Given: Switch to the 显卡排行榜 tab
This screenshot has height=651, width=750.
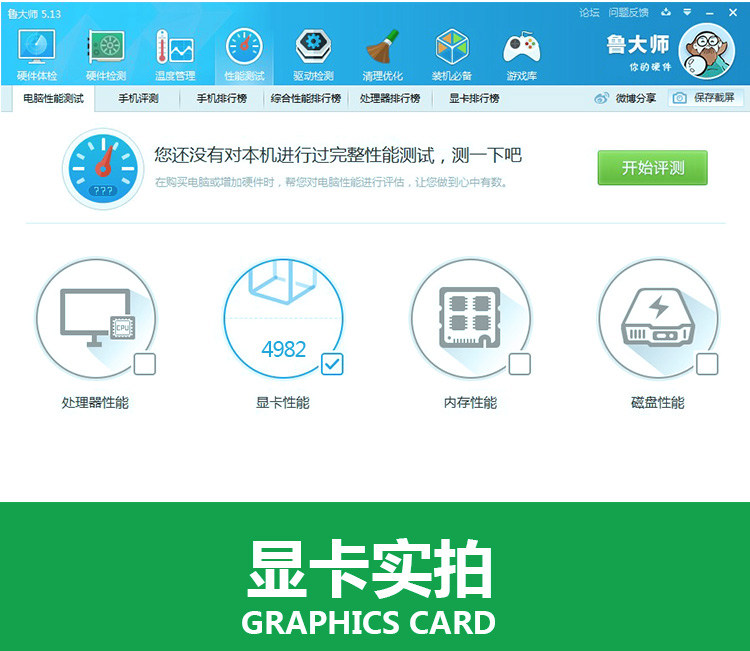Looking at the screenshot, I should coord(474,99).
